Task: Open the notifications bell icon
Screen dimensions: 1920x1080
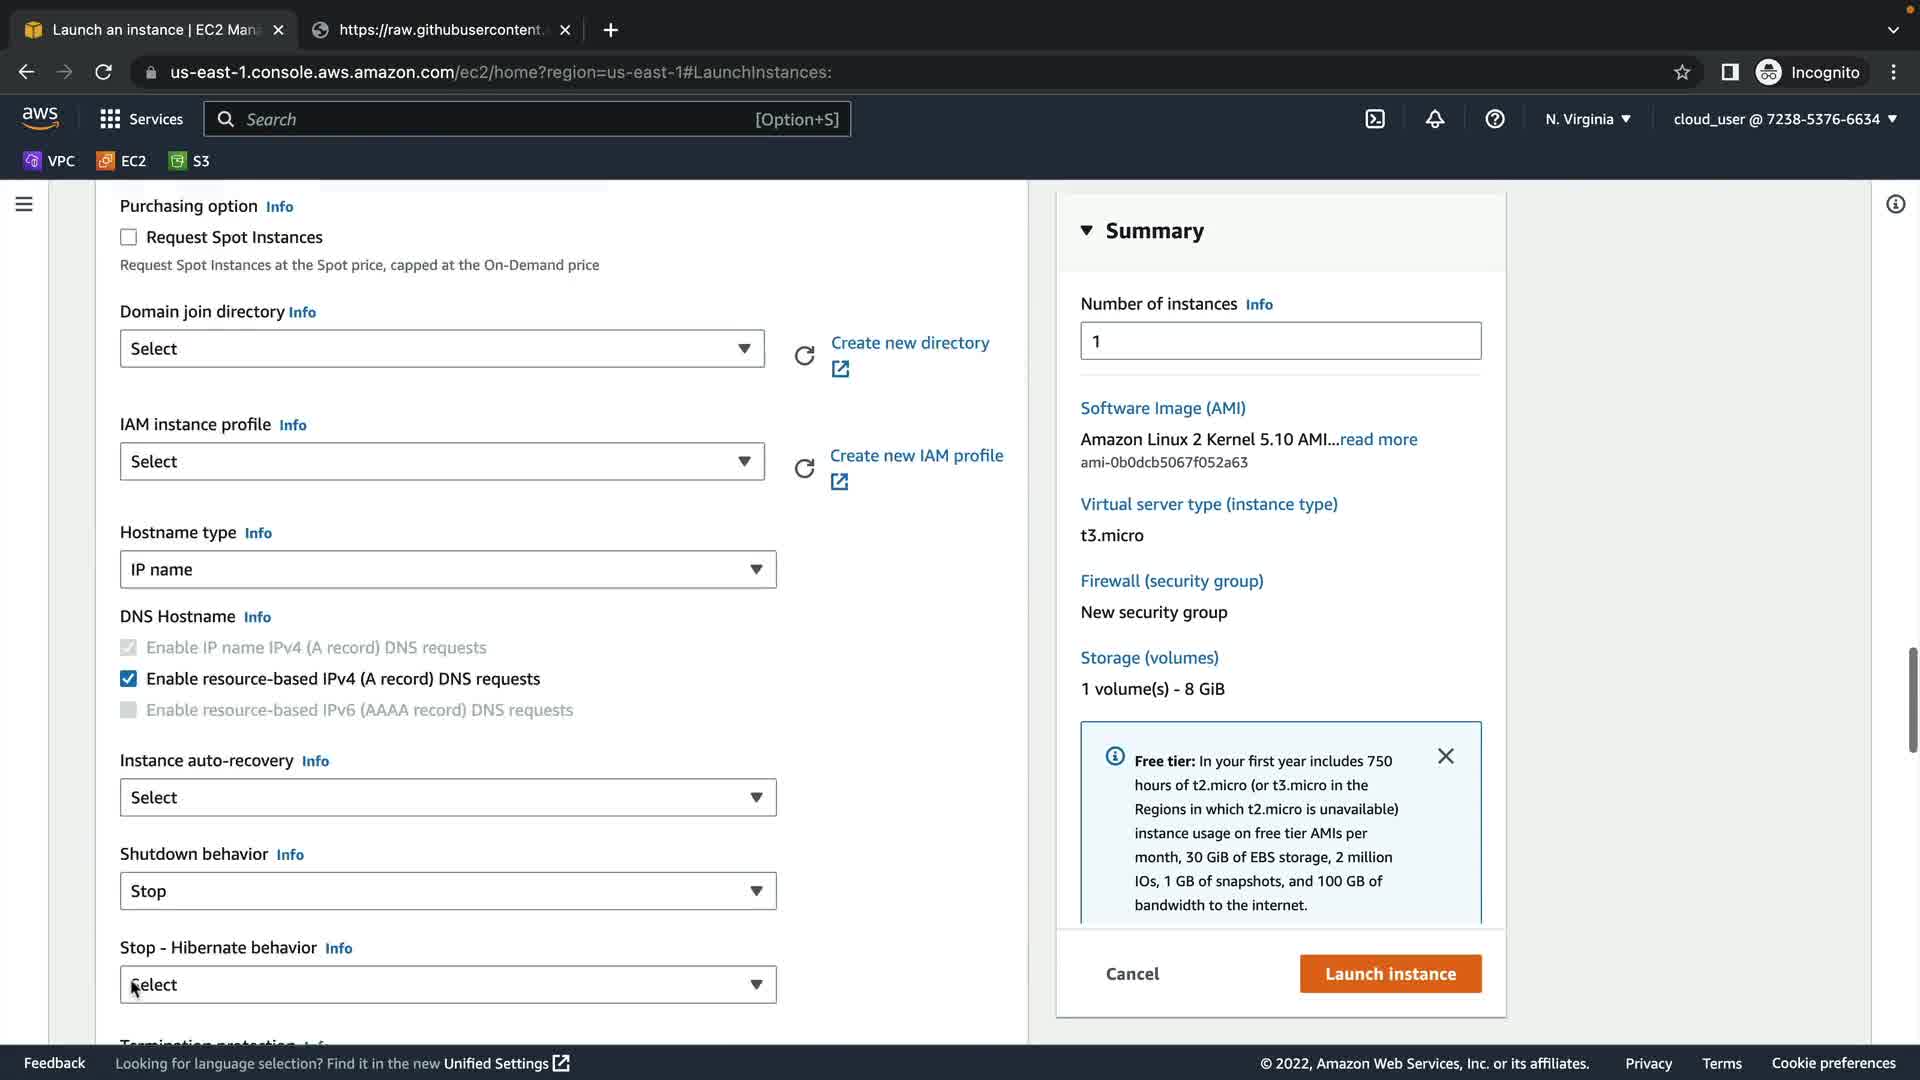Action: point(1435,119)
